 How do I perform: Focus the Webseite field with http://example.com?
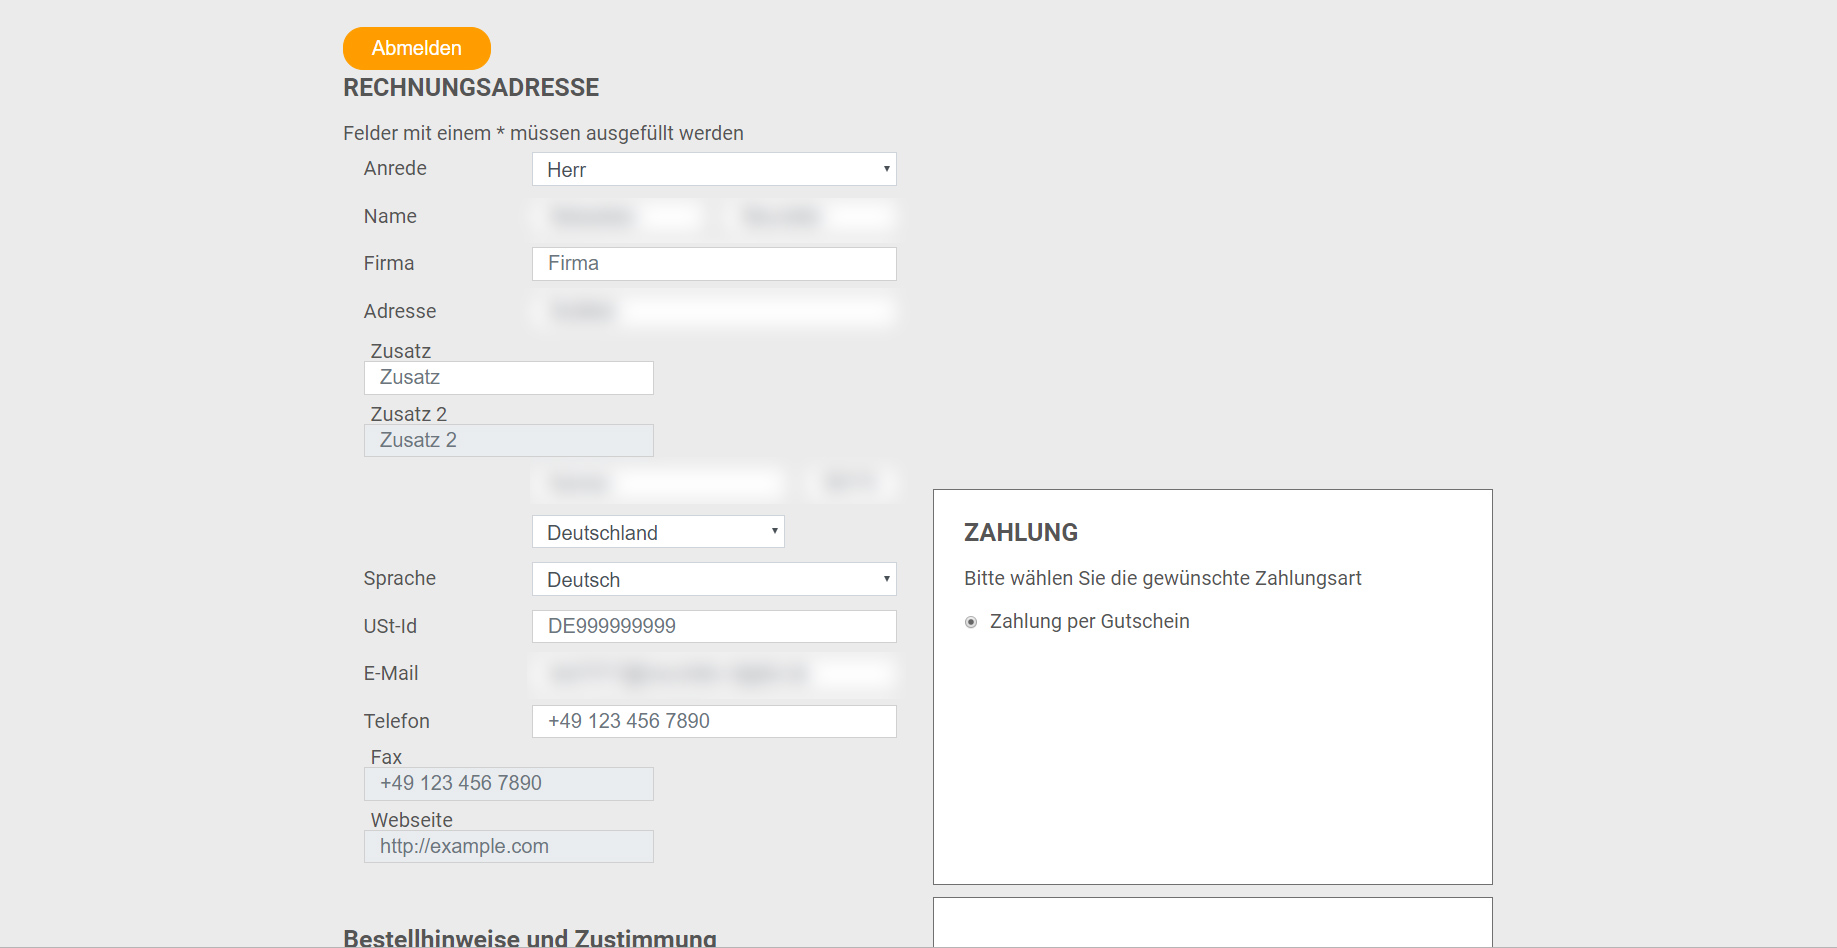508,847
